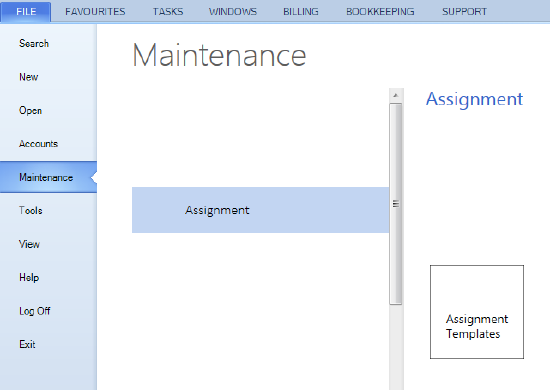Select Maintenance in the sidebar
This screenshot has width=550, height=390.
[48, 177]
